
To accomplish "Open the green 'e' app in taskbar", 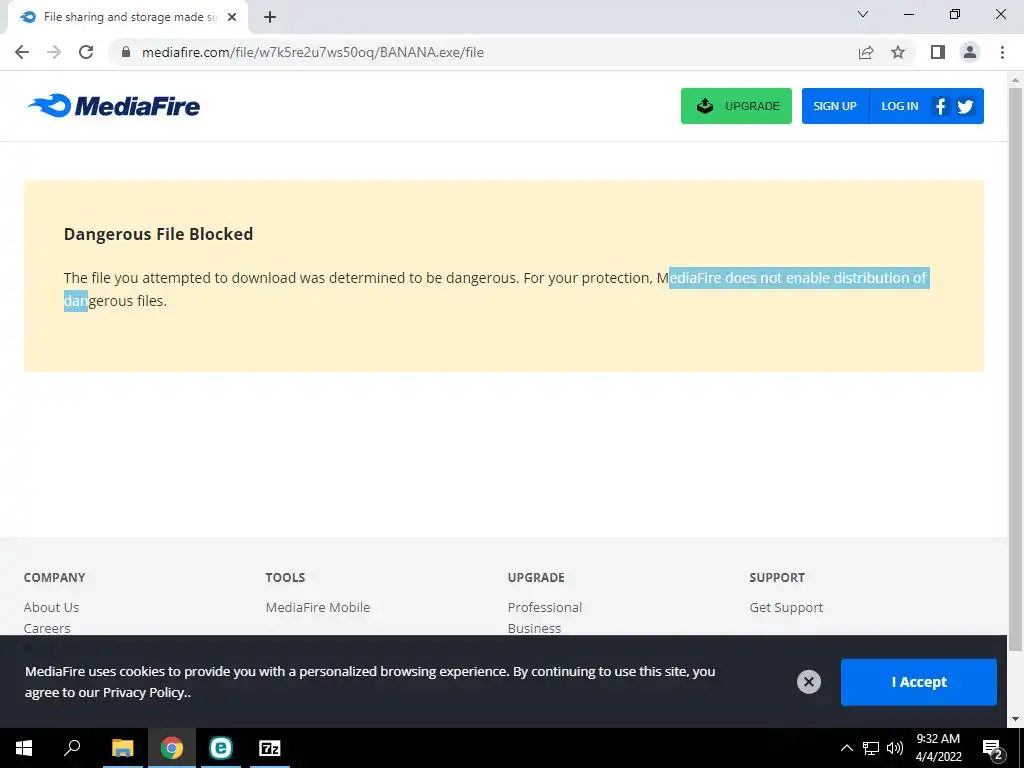I will point(221,748).
